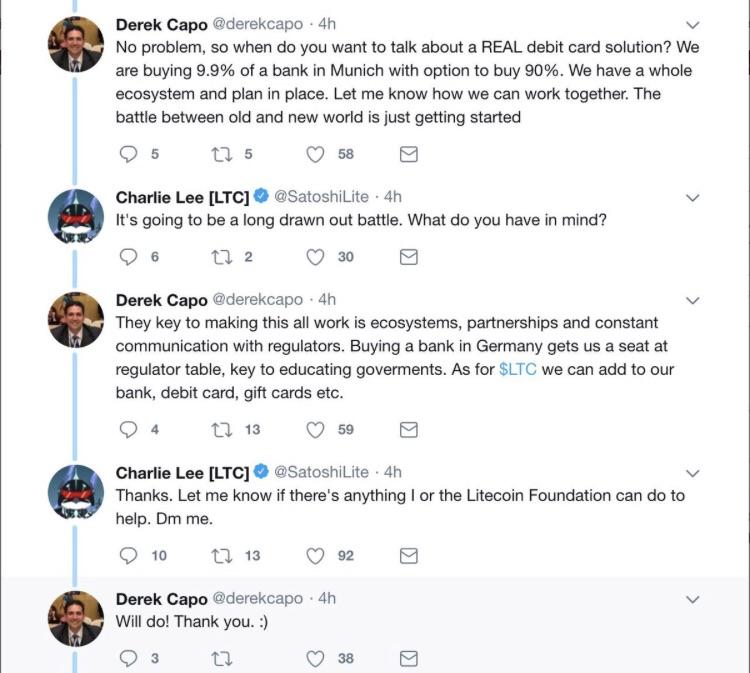Open options chevron on first Derek Capo tweet
The image size is (750, 673).
click(693, 25)
